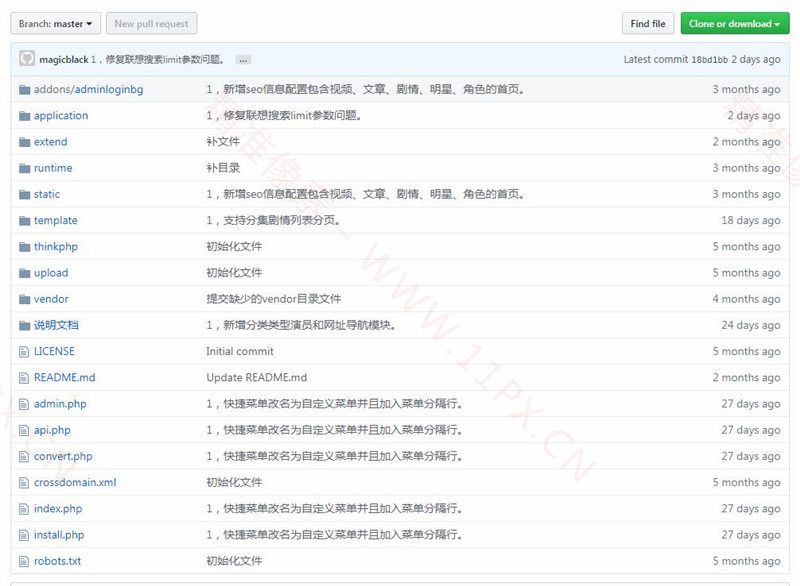Click the folder icon beside vendor
The image size is (800, 586).
pyautogui.click(x=24, y=299)
